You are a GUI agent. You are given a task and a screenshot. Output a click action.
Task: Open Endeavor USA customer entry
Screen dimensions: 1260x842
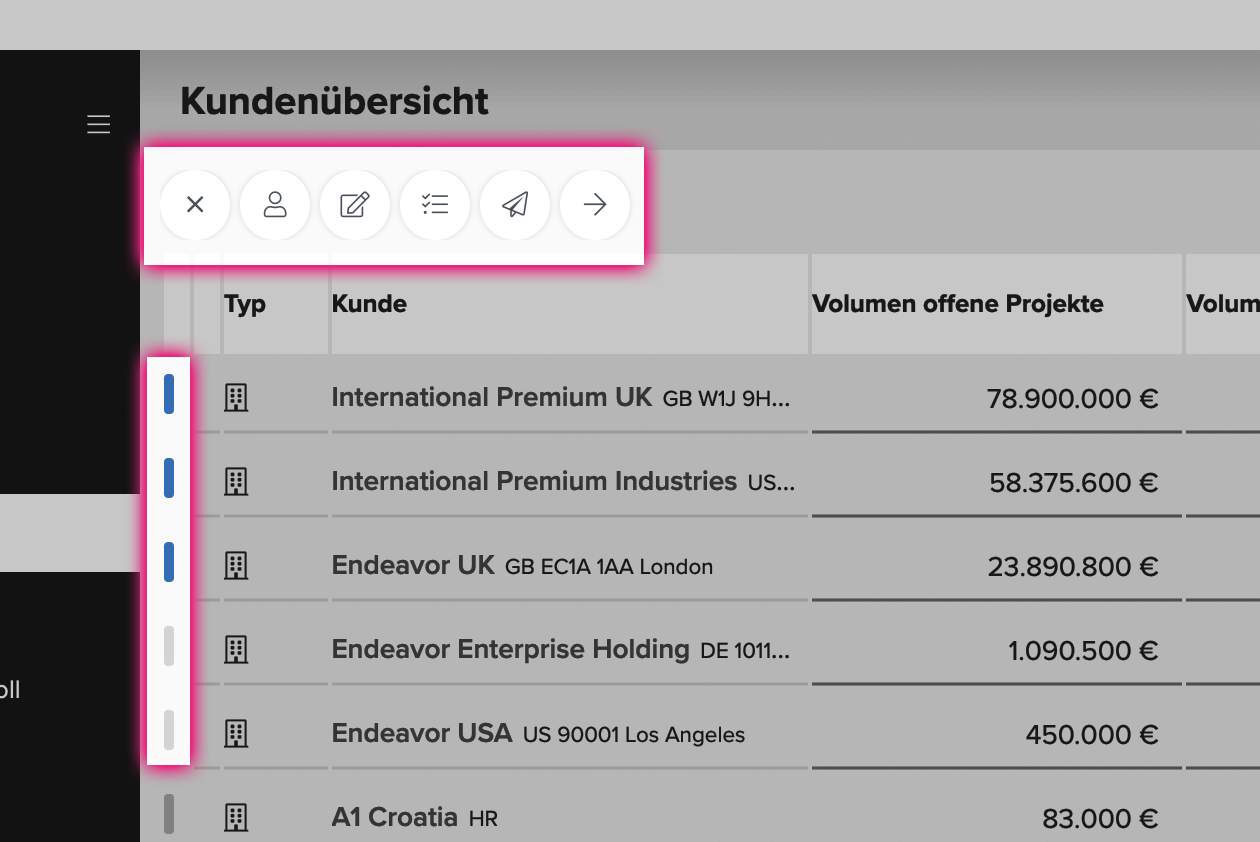(422, 733)
